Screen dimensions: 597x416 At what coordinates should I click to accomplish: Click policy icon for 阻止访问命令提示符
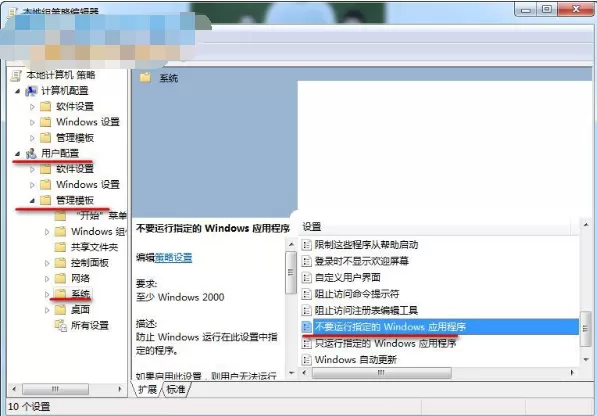pos(306,294)
